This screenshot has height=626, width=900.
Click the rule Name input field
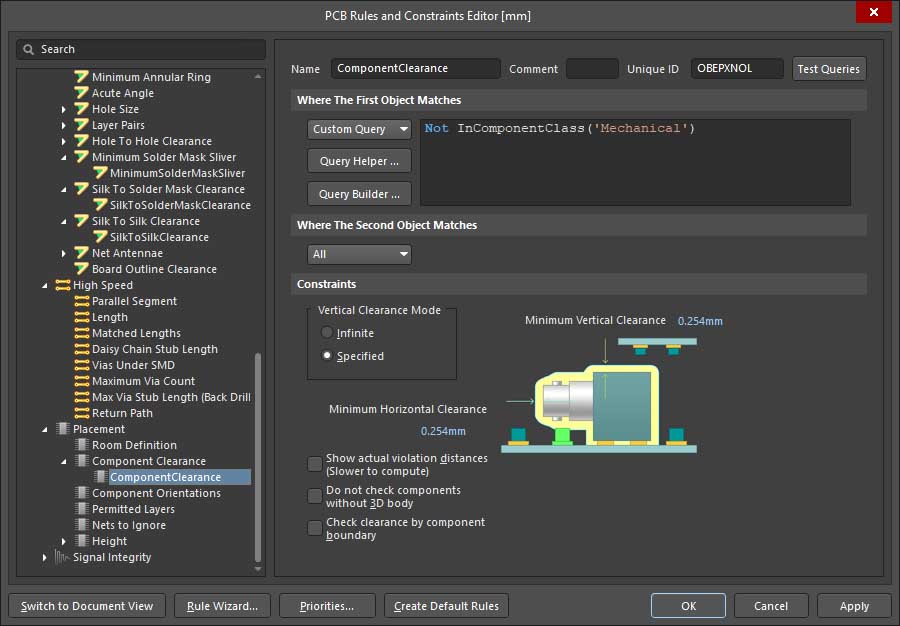[x=415, y=69]
